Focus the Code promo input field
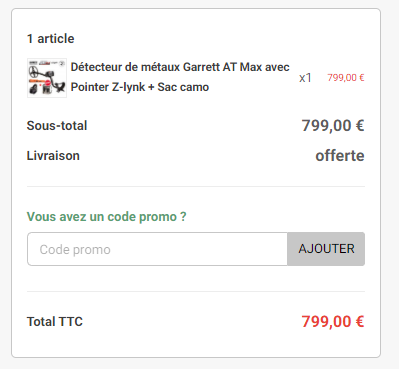 point(157,249)
